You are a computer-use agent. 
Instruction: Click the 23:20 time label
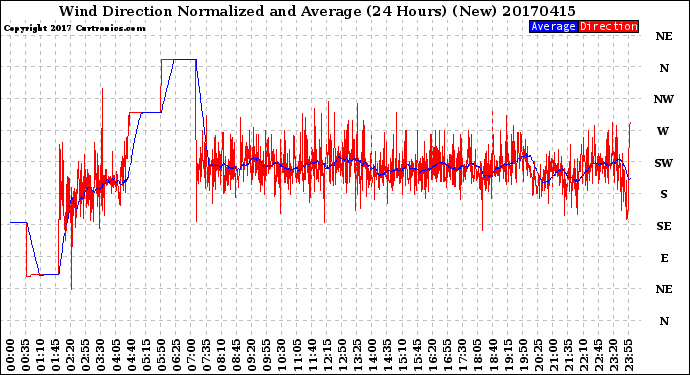click(x=613, y=355)
